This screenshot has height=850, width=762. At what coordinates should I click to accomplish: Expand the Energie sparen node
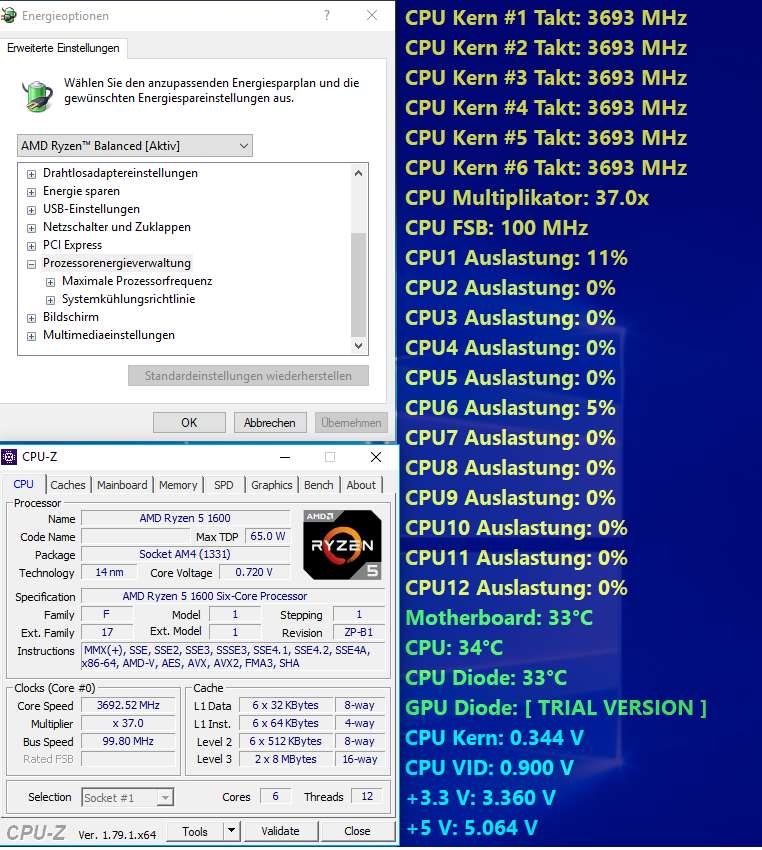[x=31, y=192]
